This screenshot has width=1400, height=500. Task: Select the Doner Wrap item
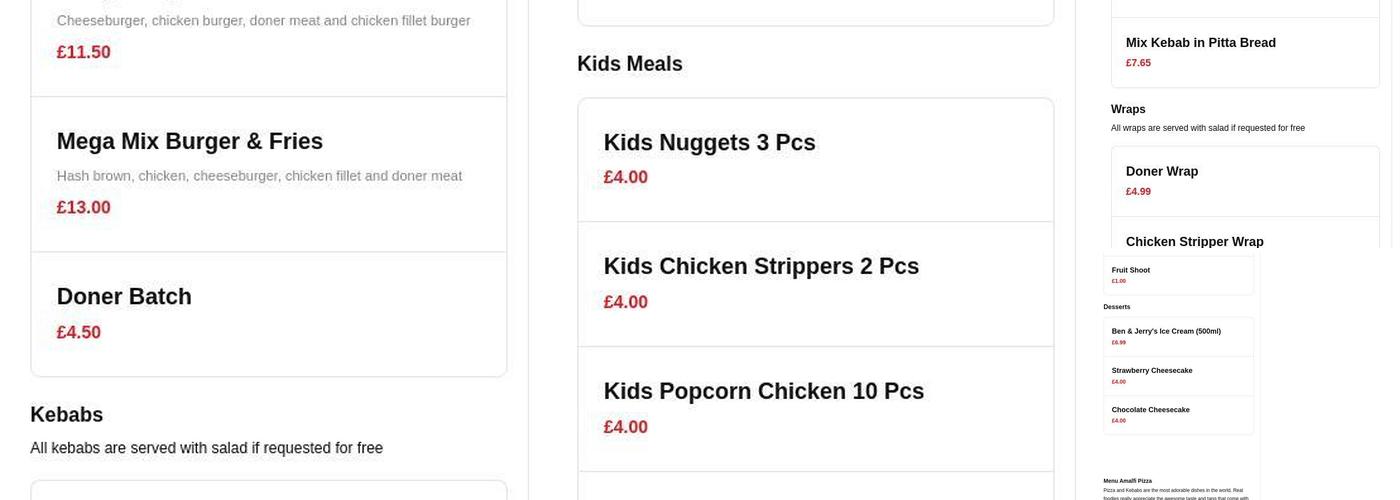pyautogui.click(x=1161, y=172)
